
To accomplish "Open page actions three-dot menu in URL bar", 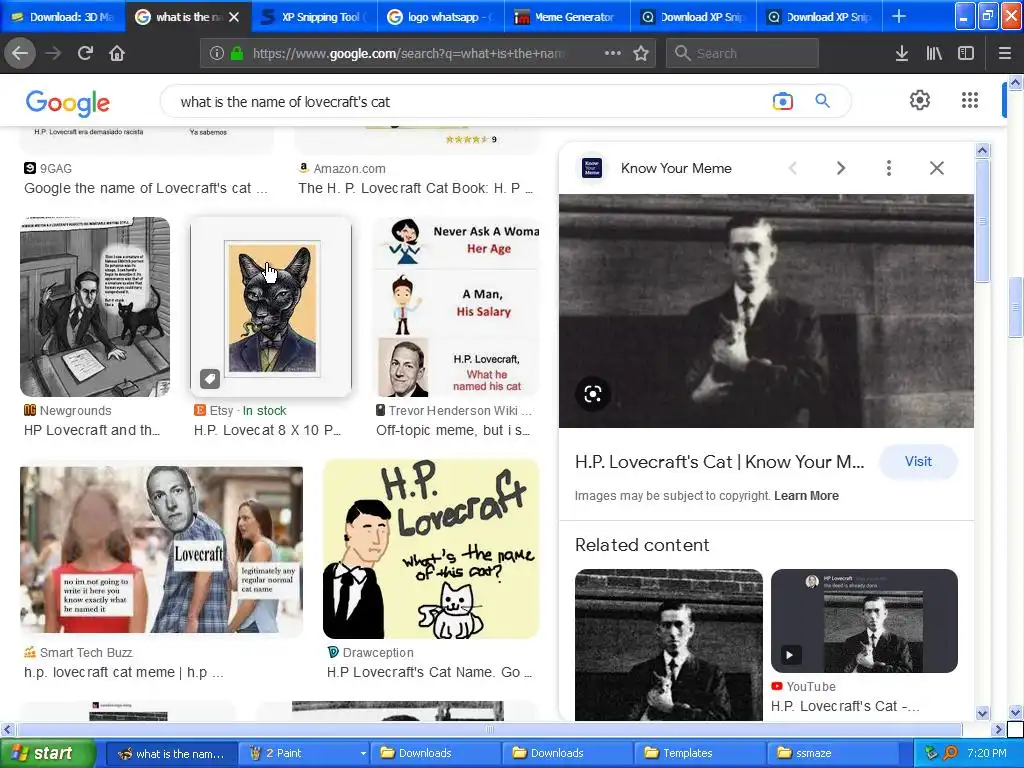I will pyautogui.click(x=613, y=53).
